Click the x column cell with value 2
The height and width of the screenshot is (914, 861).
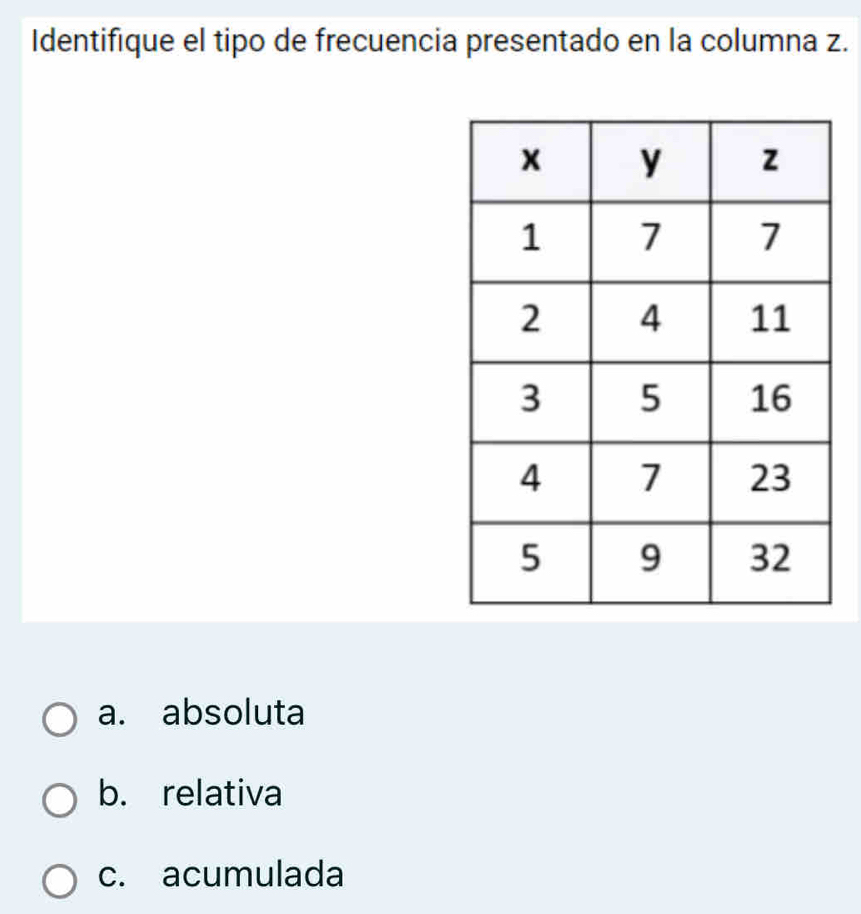point(530,321)
